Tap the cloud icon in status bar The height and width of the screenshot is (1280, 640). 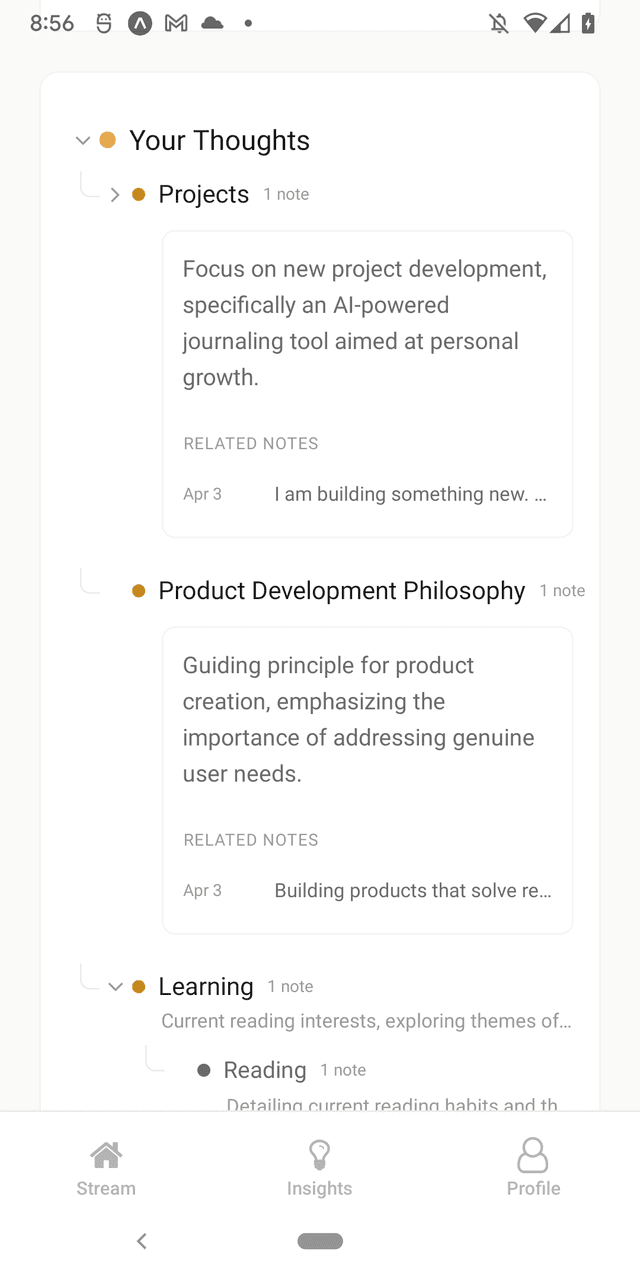point(212,23)
